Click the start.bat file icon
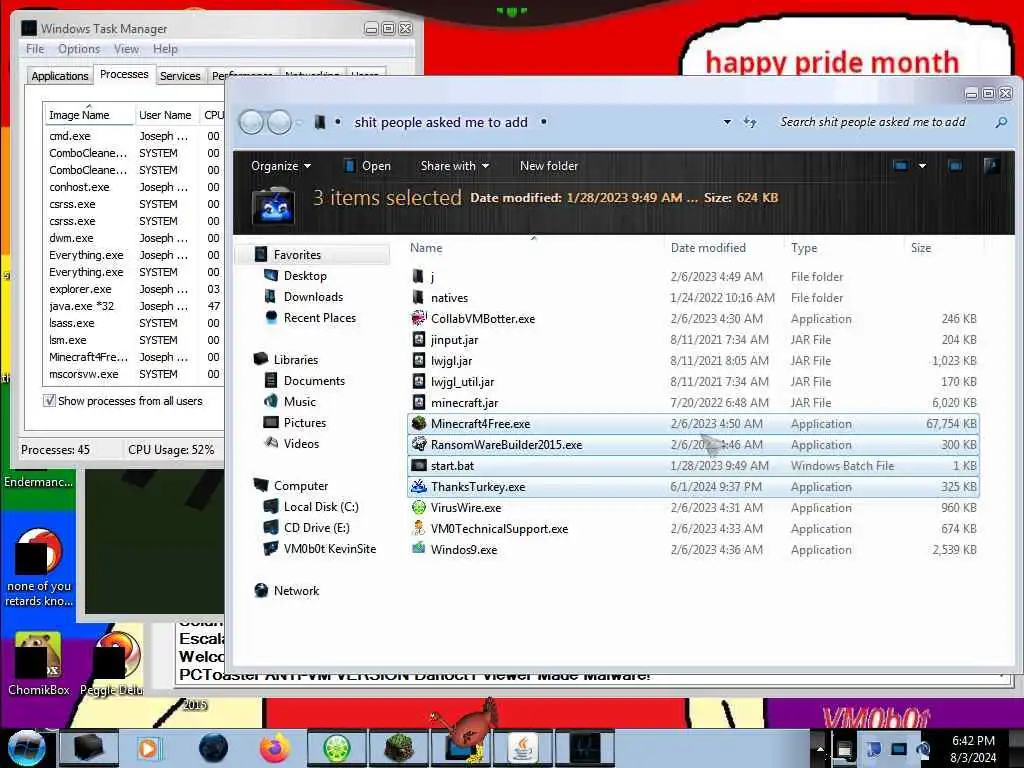 tap(419, 466)
